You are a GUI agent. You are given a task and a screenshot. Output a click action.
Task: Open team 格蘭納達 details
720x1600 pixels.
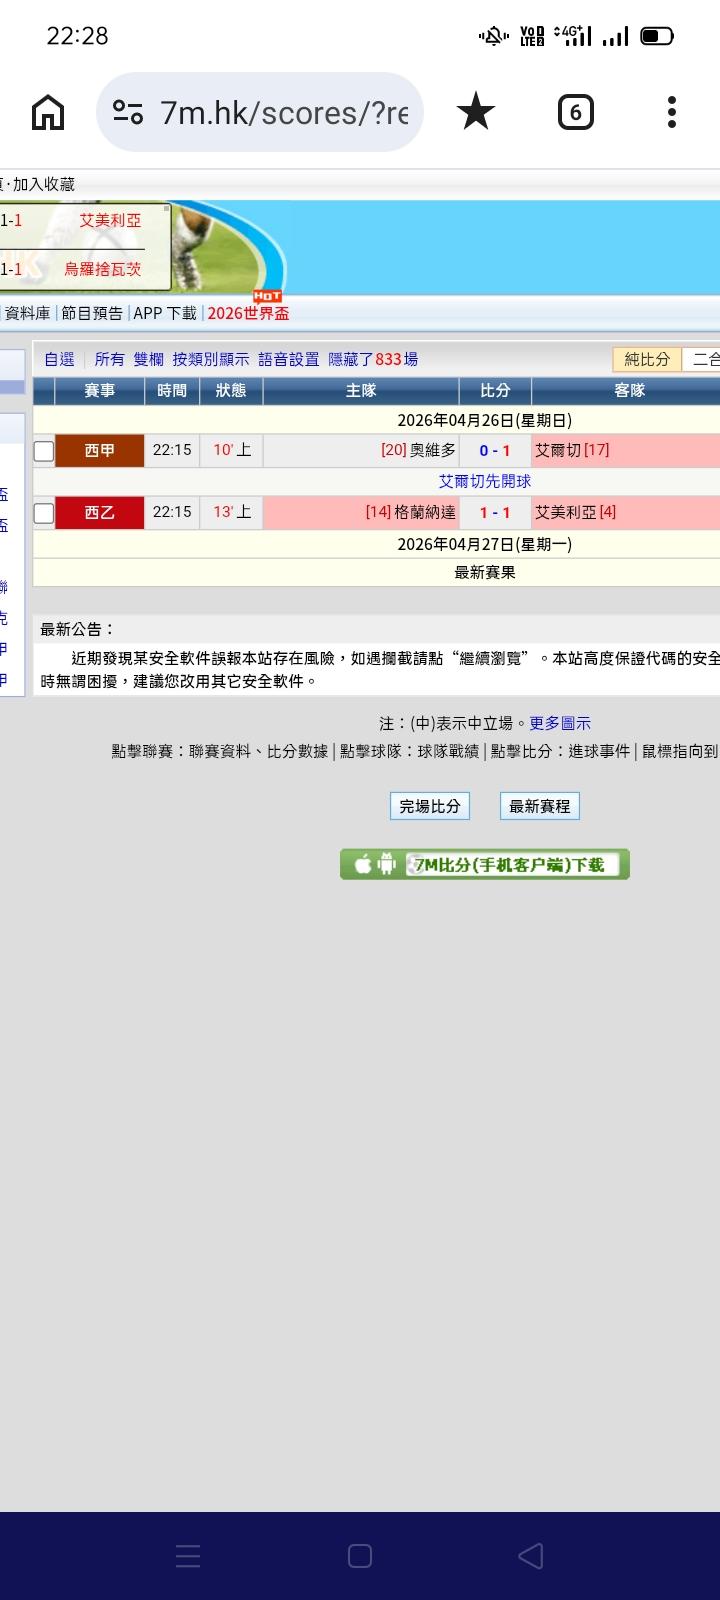pyautogui.click(x=425, y=512)
